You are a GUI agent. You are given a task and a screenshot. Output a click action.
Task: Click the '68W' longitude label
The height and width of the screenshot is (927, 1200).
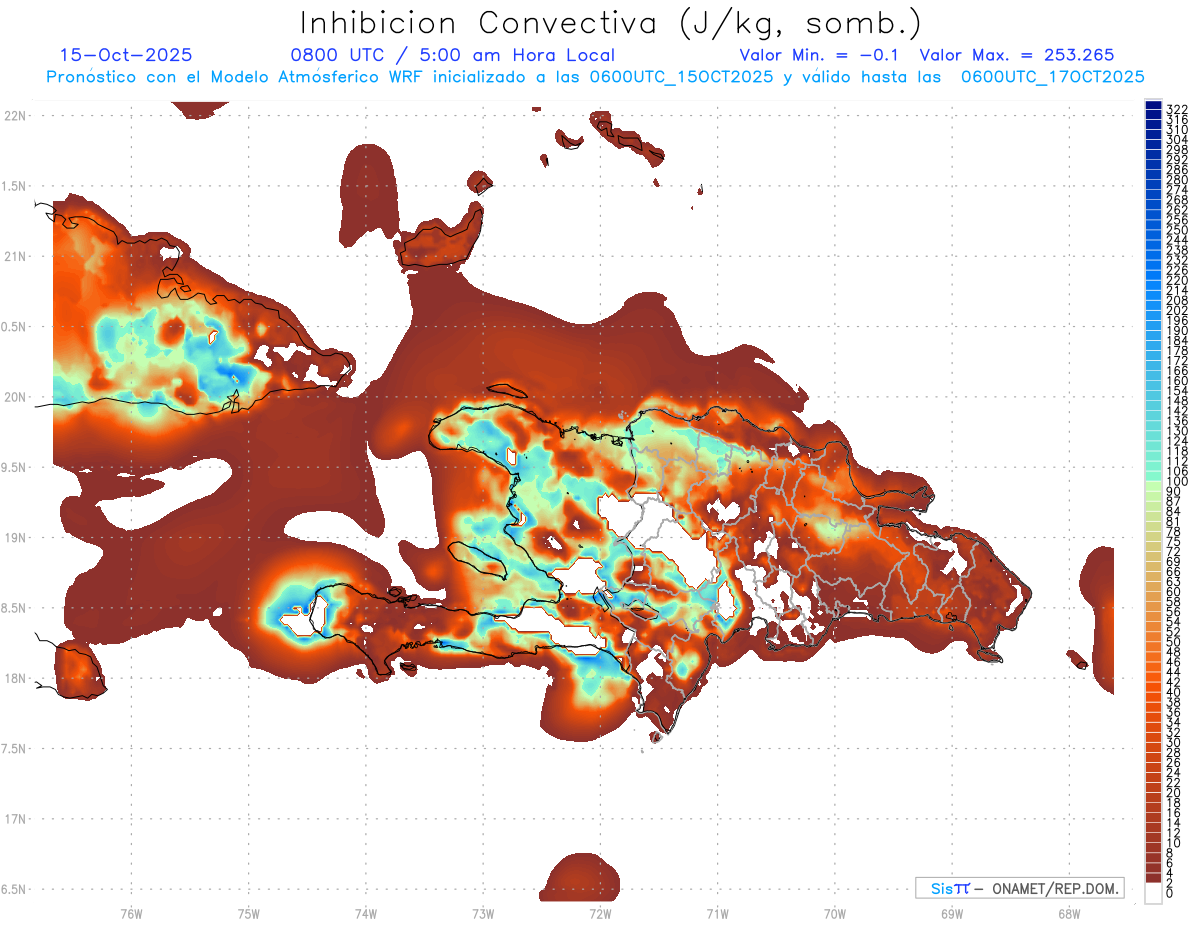(x=1068, y=914)
